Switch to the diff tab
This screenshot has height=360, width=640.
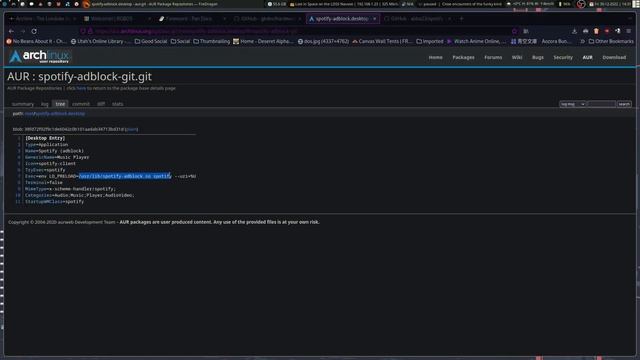pos(101,104)
